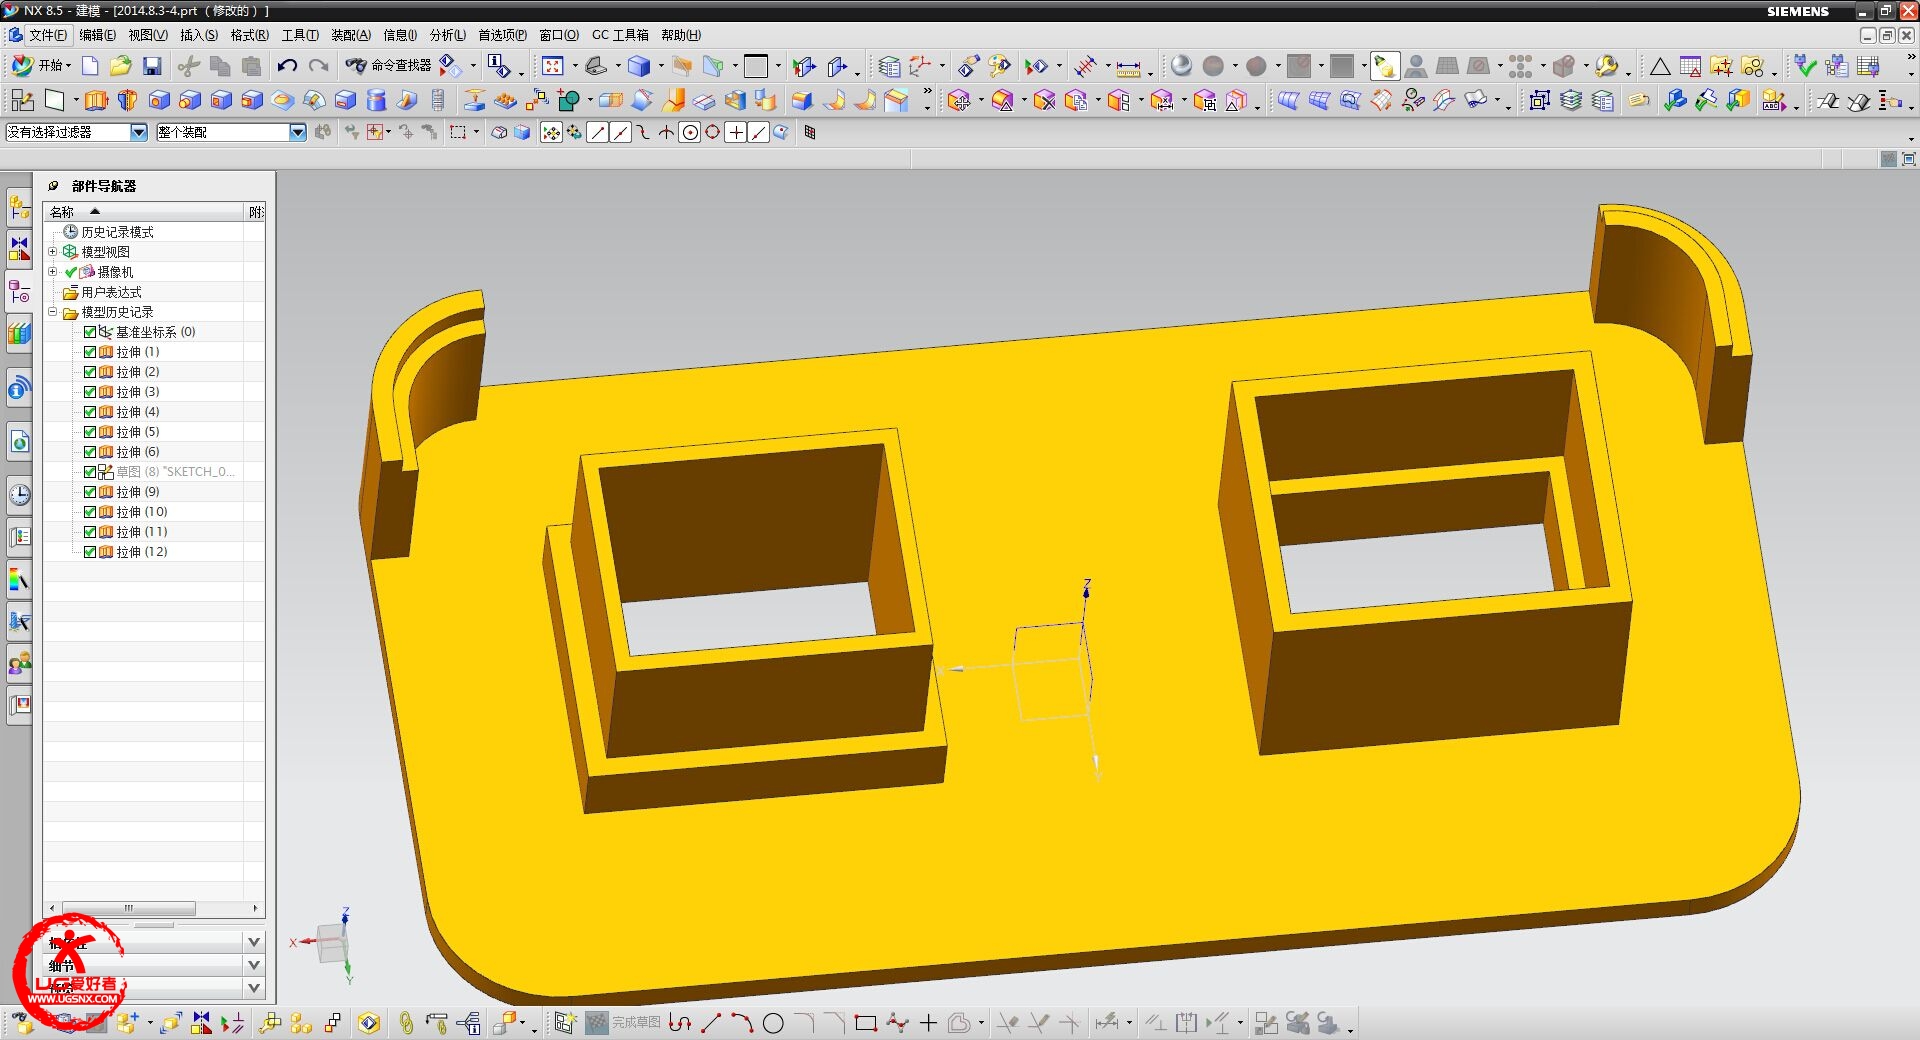Screen dimensions: 1920x1040
Task: Click the Sketch (草图) icon
Action: [x=22, y=100]
